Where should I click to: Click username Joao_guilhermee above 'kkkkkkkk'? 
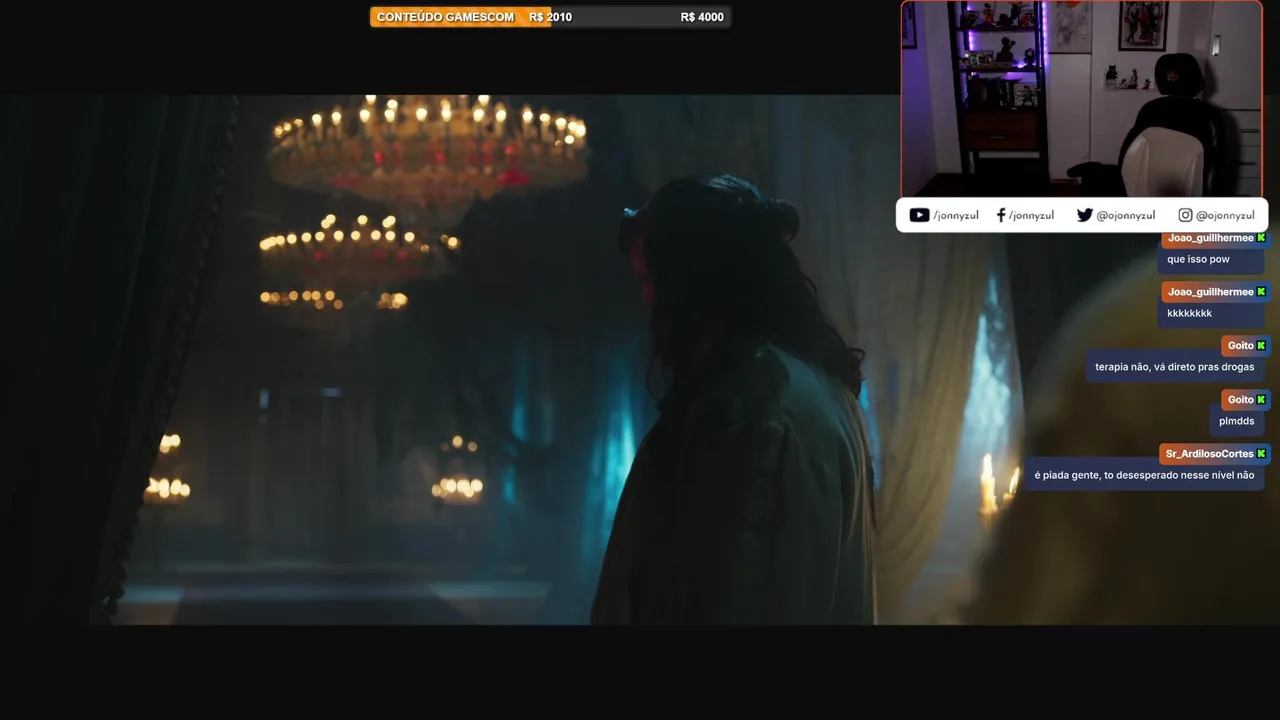point(1210,292)
